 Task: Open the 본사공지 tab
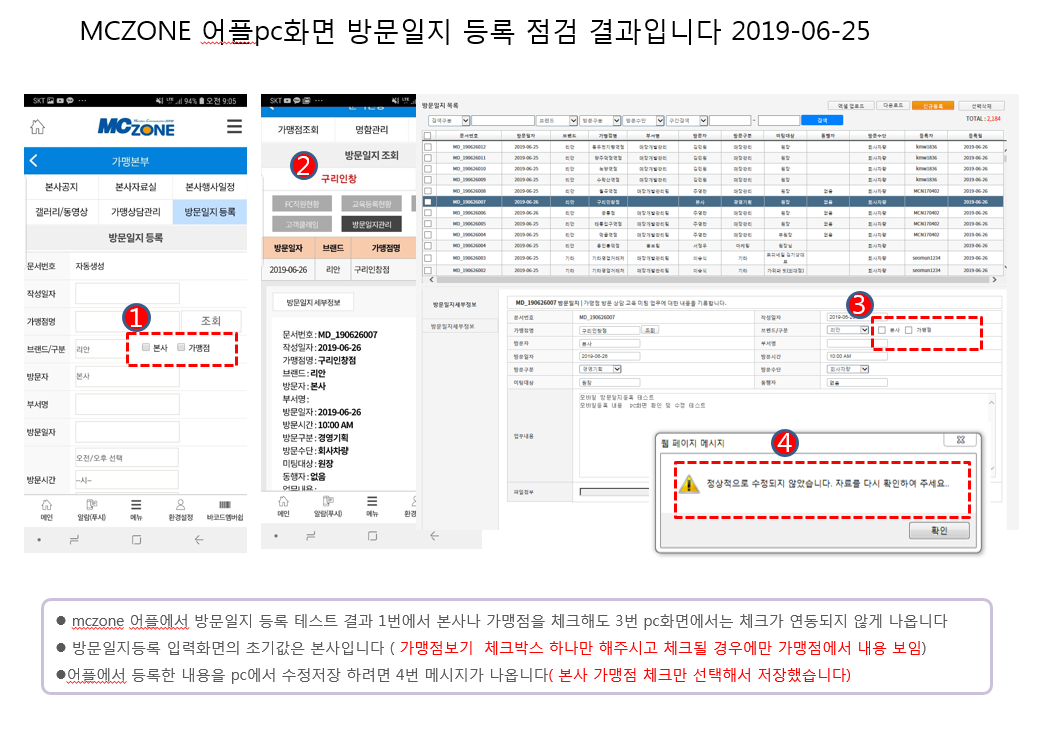pyautogui.click(x=61, y=186)
